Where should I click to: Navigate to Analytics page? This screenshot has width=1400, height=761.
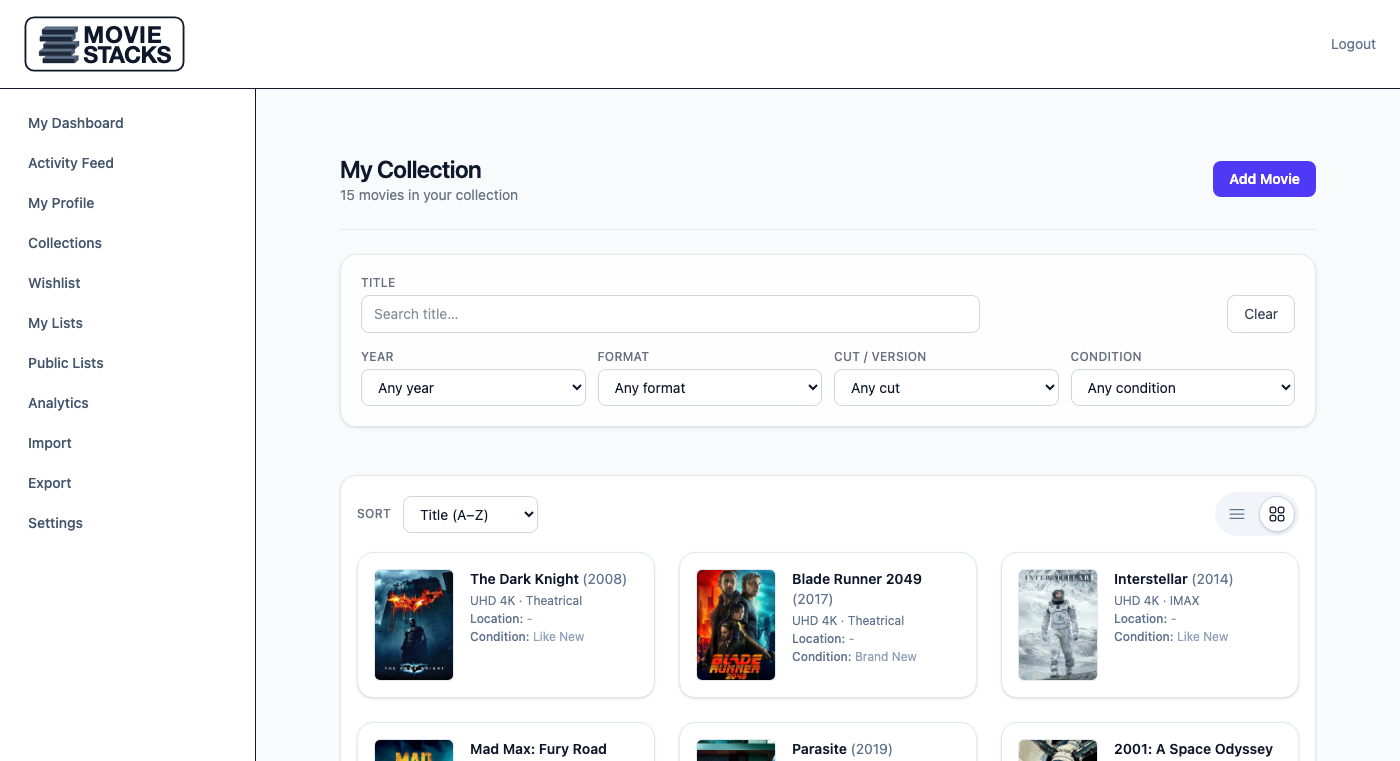click(x=58, y=403)
